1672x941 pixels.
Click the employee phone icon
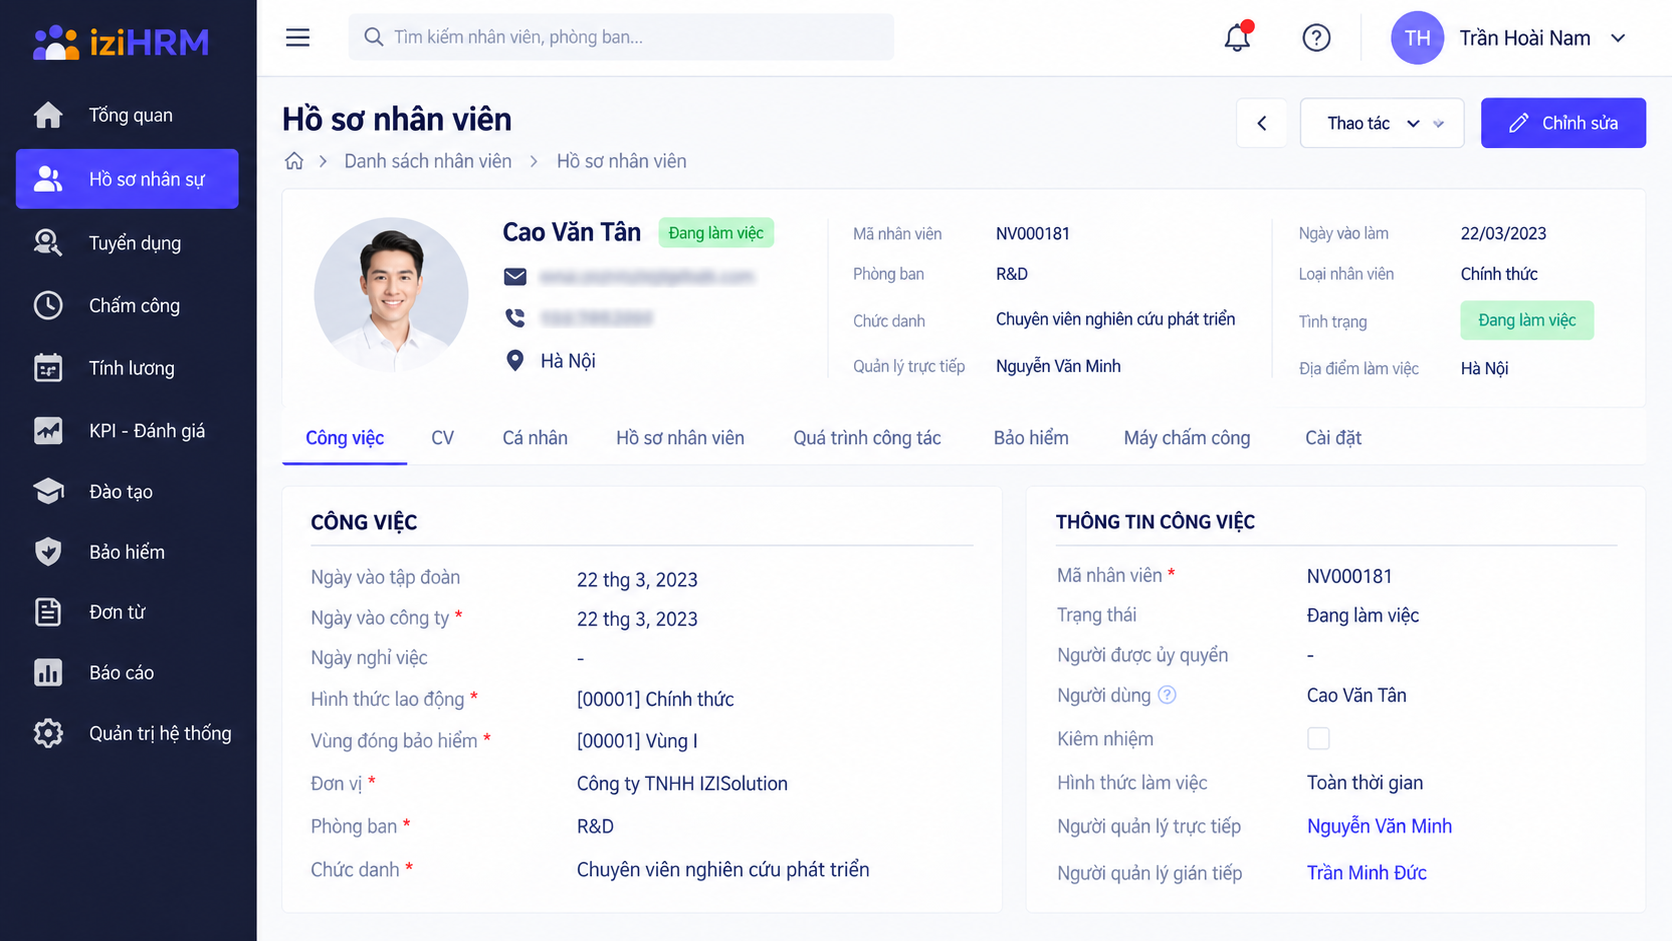click(x=515, y=318)
